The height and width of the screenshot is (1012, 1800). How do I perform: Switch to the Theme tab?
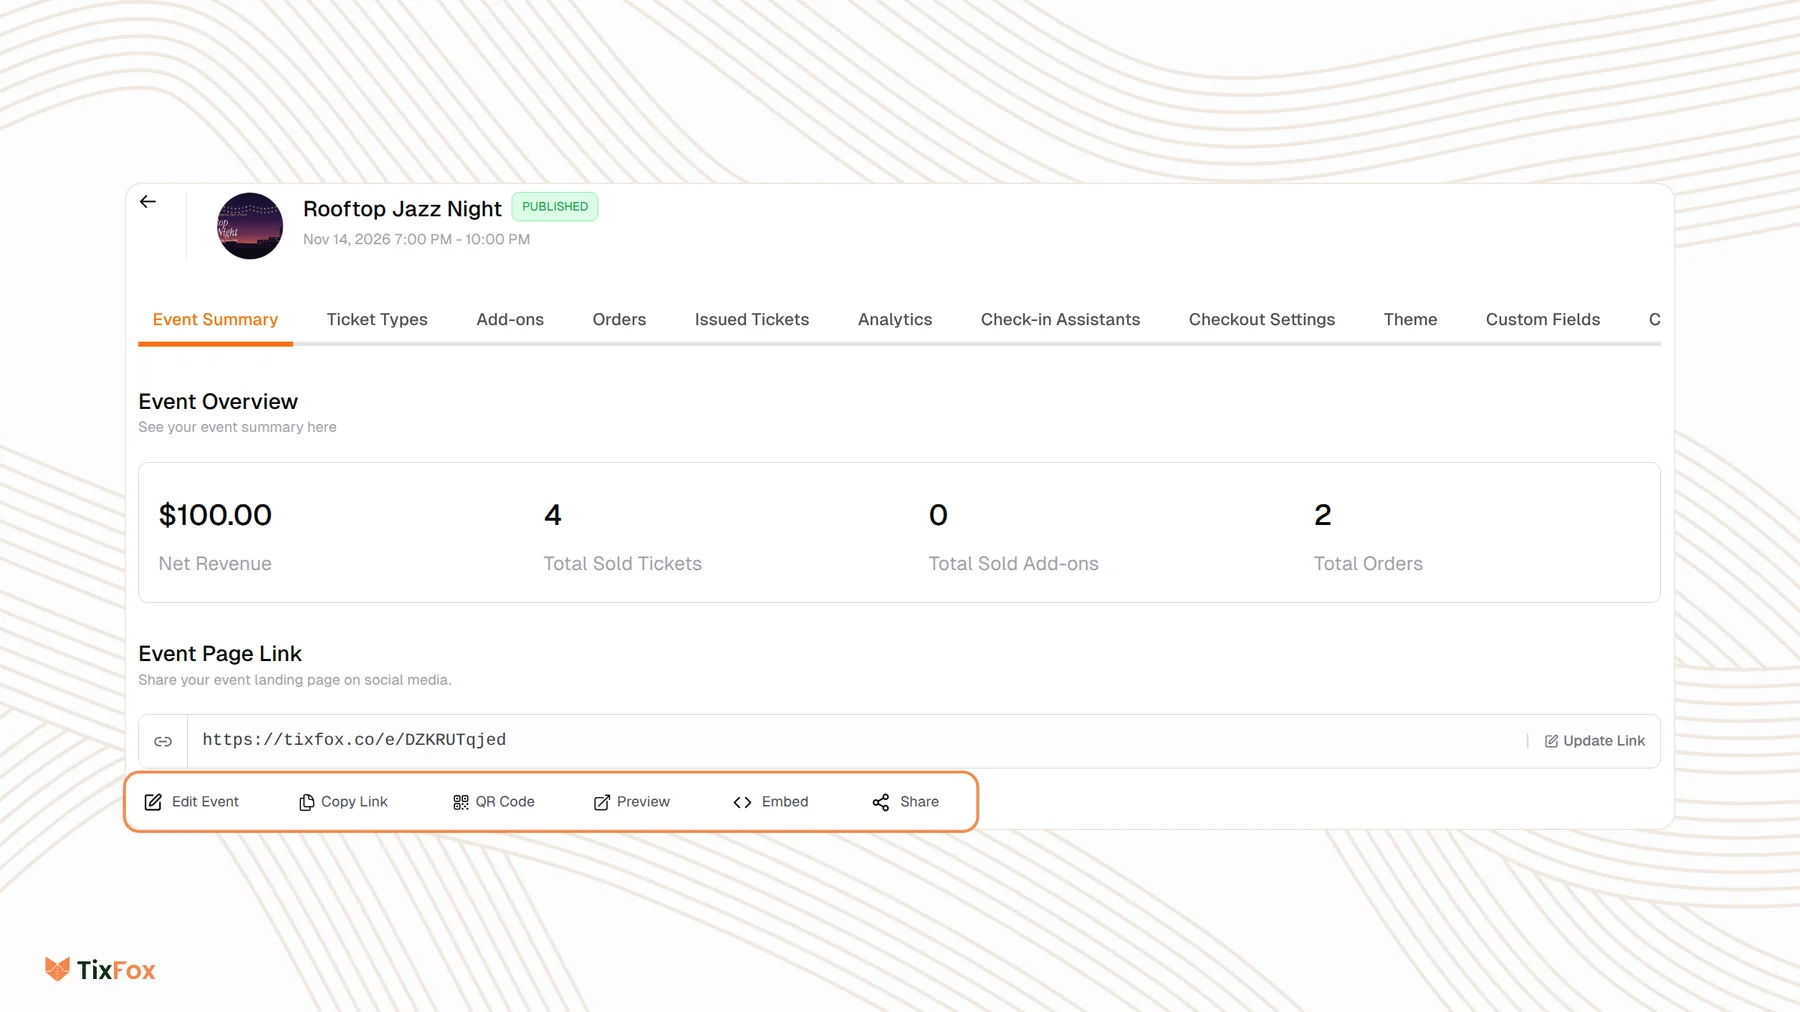(x=1410, y=320)
